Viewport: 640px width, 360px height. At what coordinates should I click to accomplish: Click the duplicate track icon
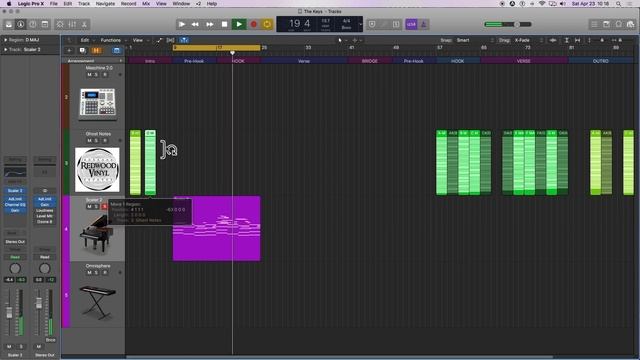tap(83, 50)
